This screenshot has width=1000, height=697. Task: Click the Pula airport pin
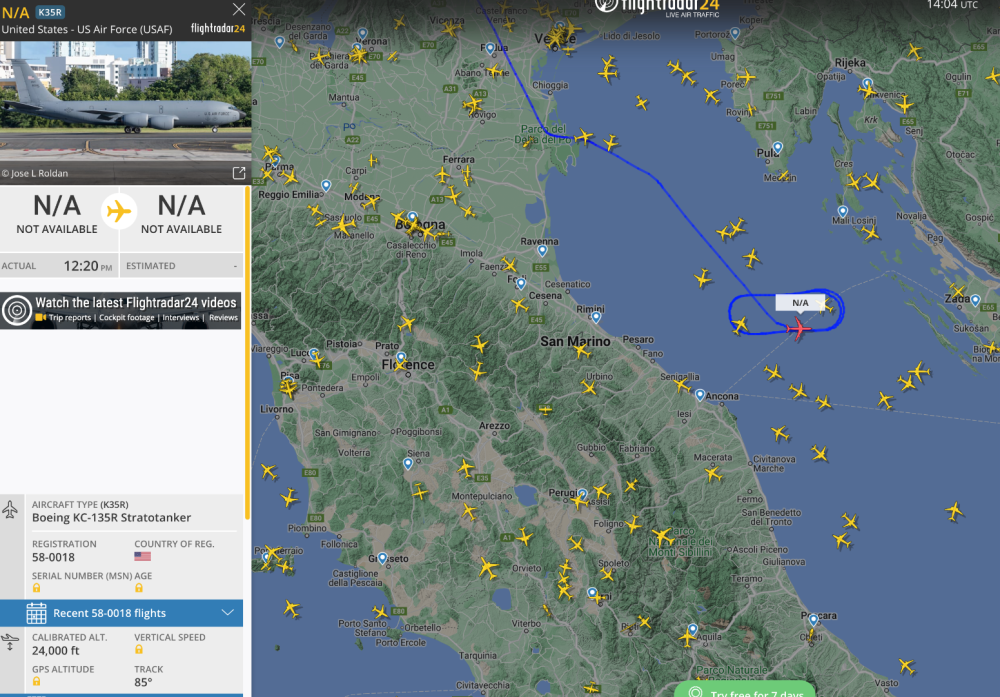(776, 148)
